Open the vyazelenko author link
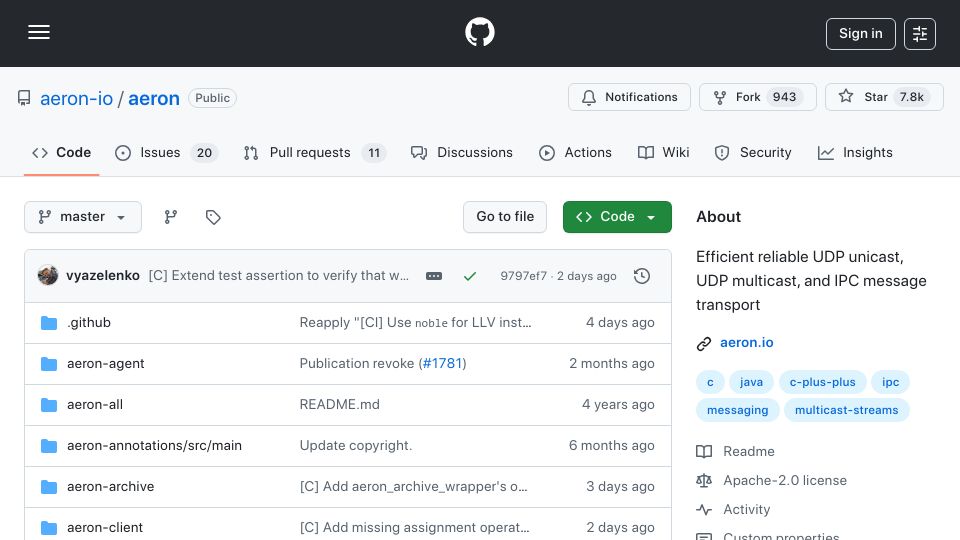960x540 pixels. point(103,276)
